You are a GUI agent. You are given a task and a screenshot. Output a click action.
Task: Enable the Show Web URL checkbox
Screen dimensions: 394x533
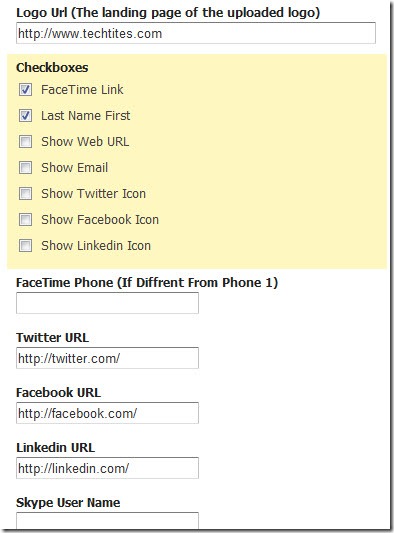tap(25, 142)
